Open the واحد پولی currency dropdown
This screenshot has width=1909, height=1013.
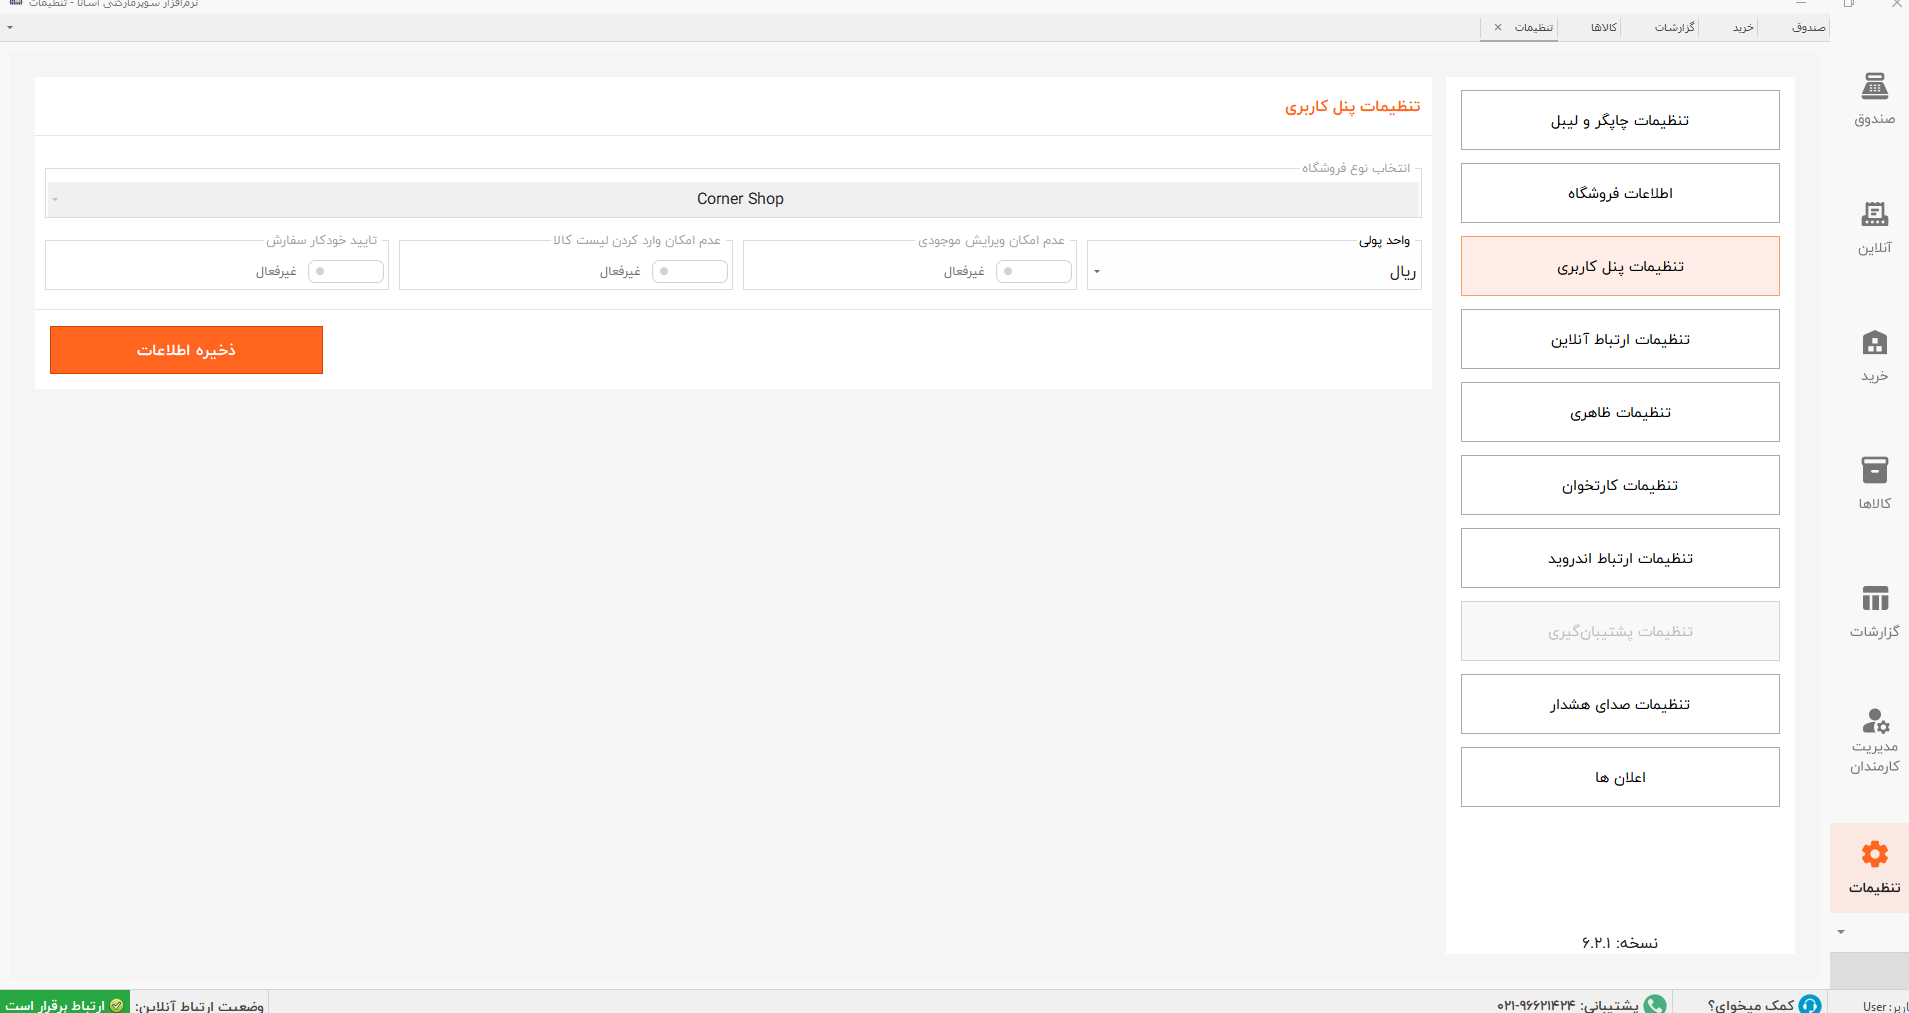(1254, 271)
